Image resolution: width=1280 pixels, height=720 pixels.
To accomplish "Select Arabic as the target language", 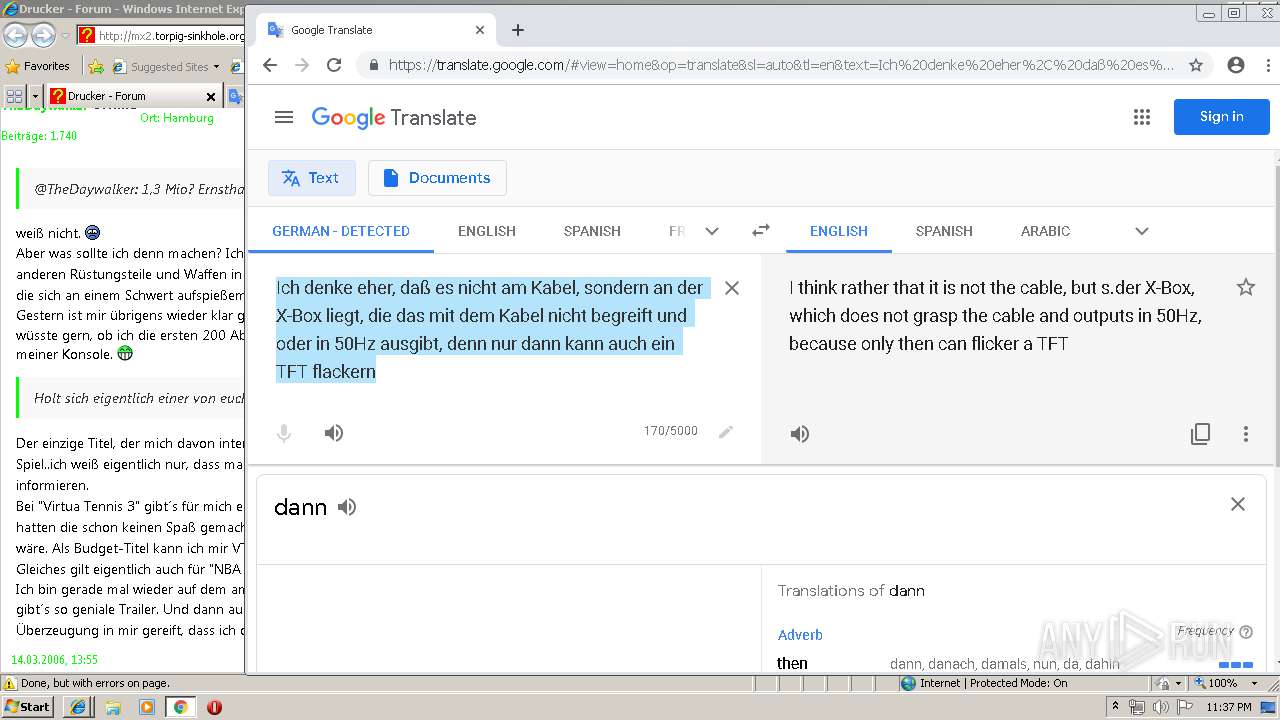I will (x=1046, y=231).
